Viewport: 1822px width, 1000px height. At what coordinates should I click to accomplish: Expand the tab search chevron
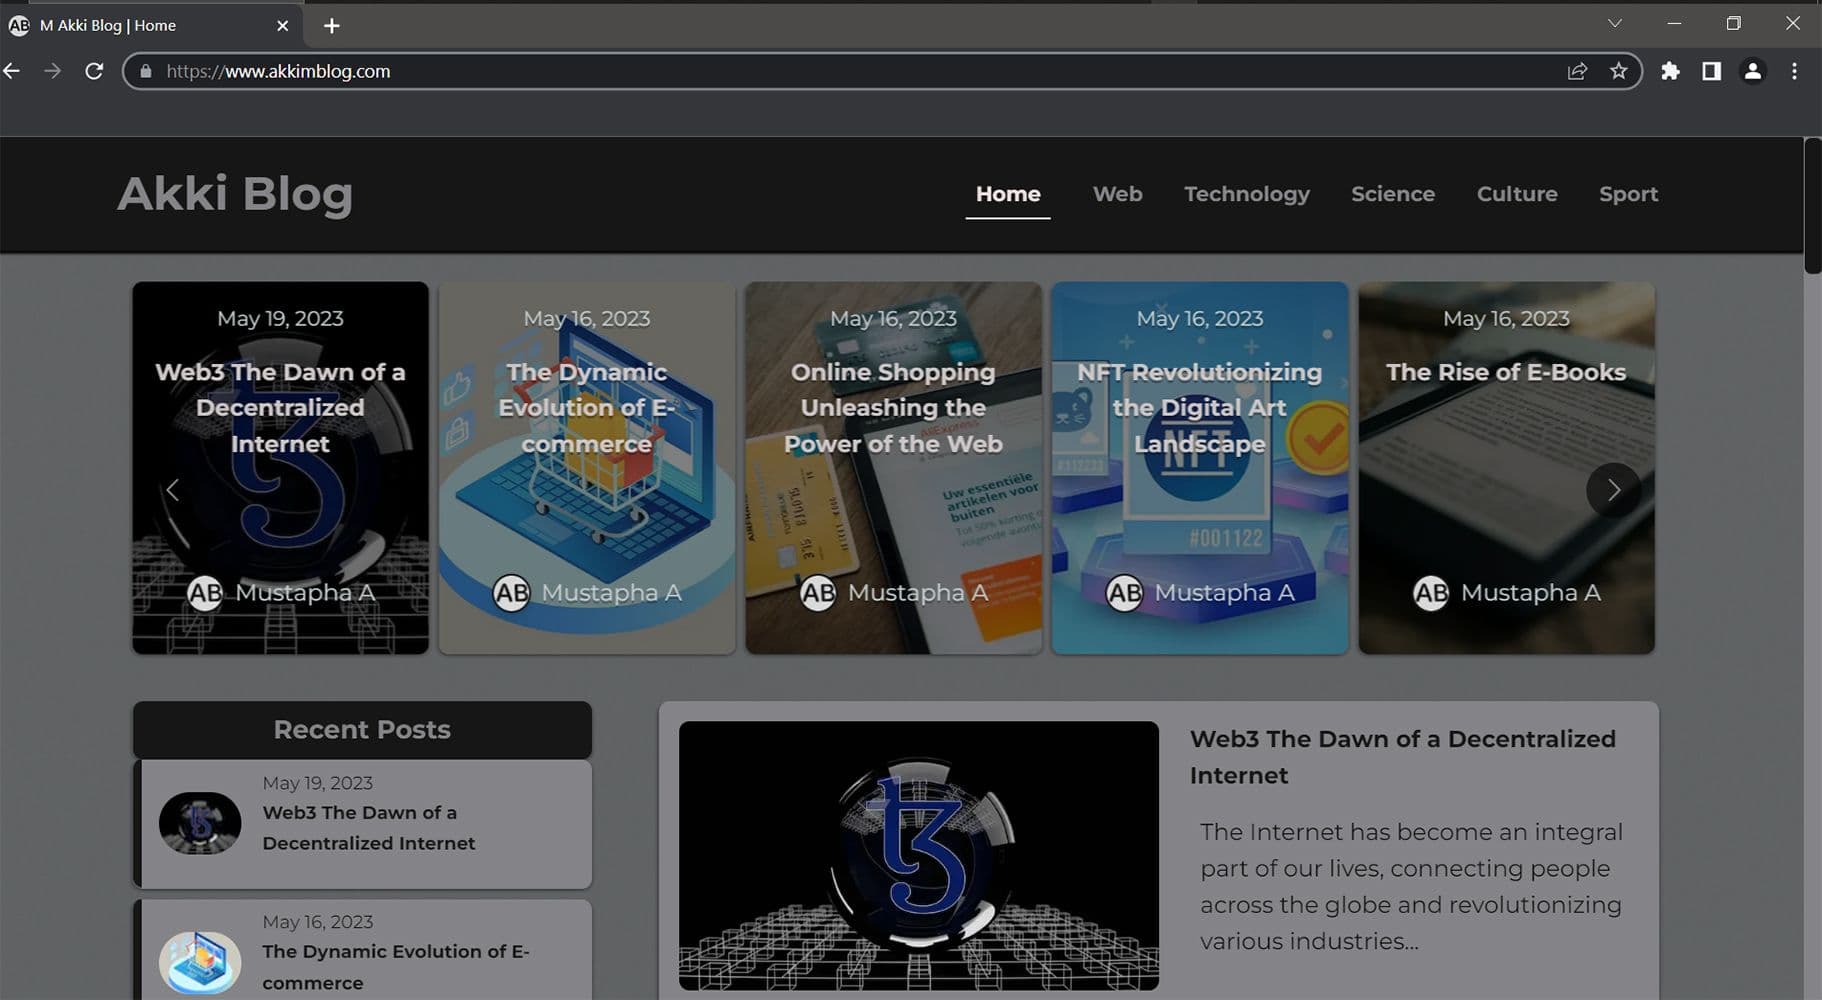point(1614,24)
